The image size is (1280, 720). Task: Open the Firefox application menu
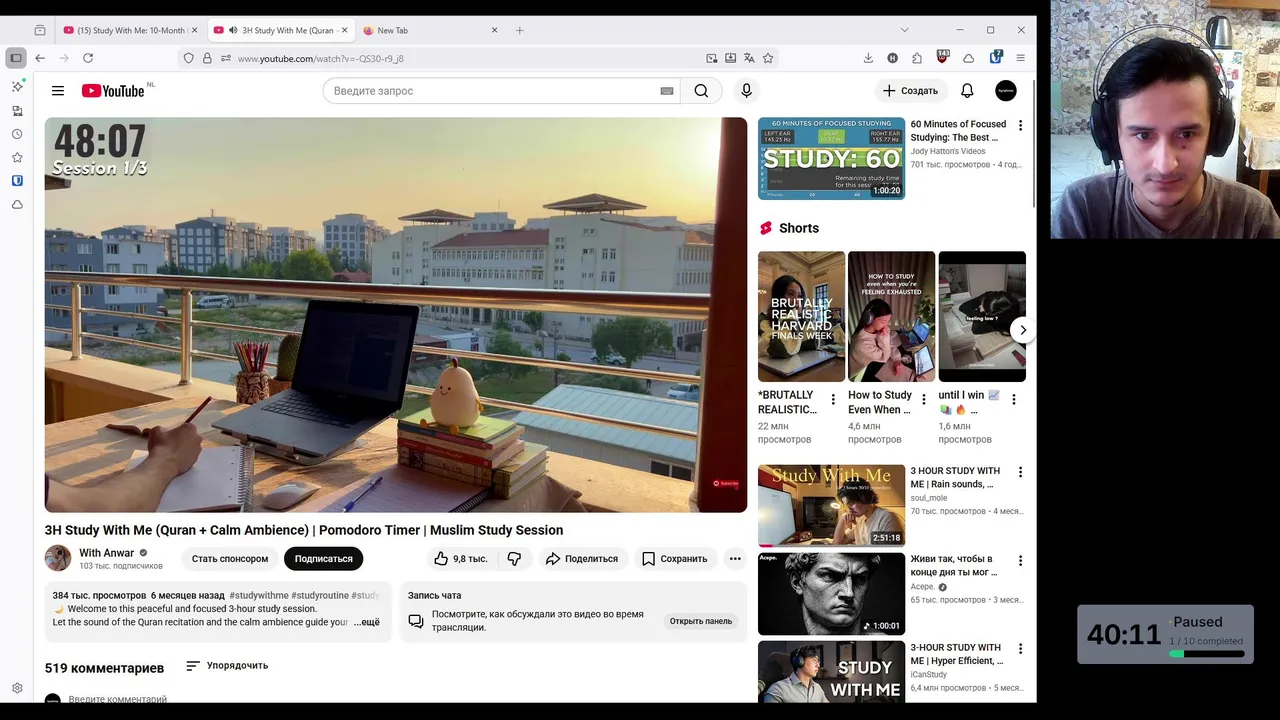1020,58
